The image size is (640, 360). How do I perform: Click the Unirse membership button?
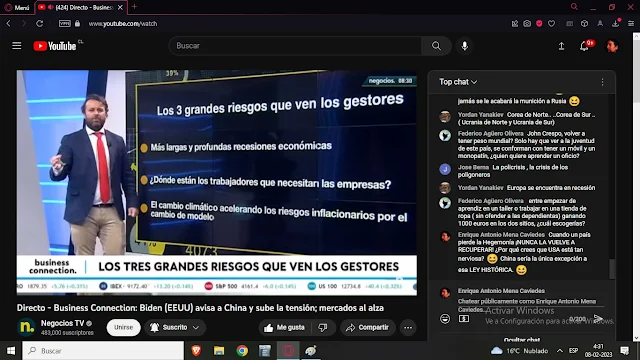coord(123,327)
